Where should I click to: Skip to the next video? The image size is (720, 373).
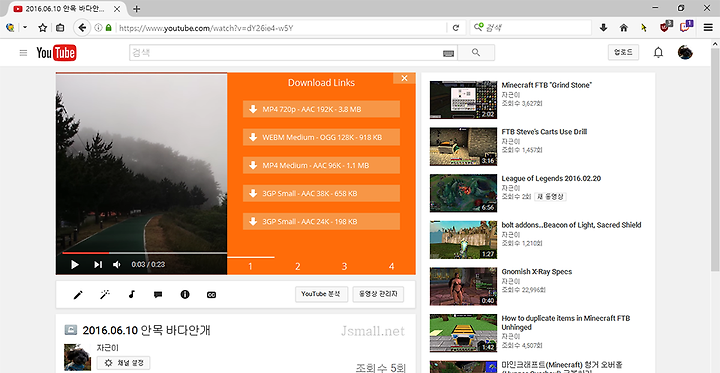pos(98,265)
